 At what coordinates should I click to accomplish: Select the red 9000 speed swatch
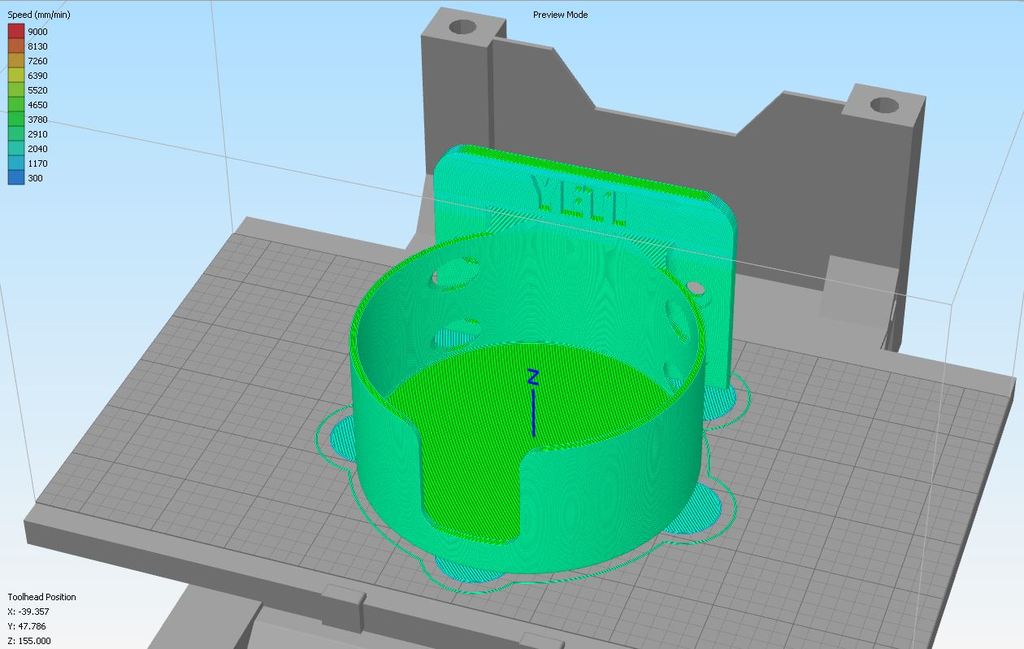click(x=15, y=31)
